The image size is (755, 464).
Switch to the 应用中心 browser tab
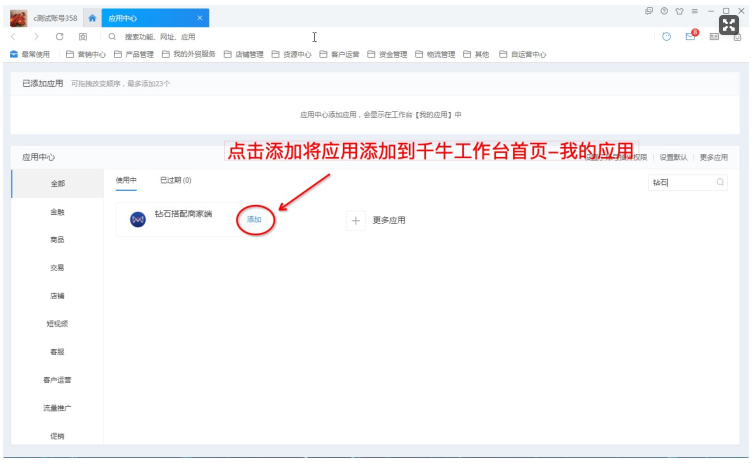click(x=155, y=18)
